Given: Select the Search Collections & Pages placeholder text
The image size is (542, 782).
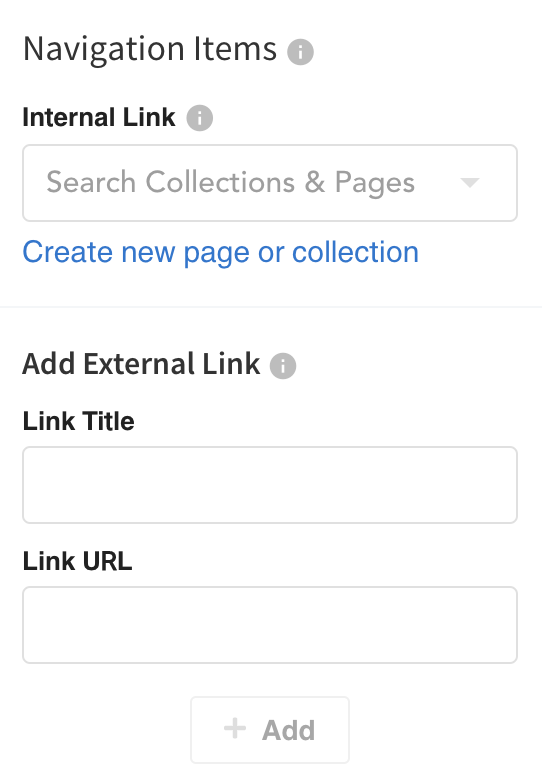Looking at the screenshot, I should pyautogui.click(x=230, y=182).
